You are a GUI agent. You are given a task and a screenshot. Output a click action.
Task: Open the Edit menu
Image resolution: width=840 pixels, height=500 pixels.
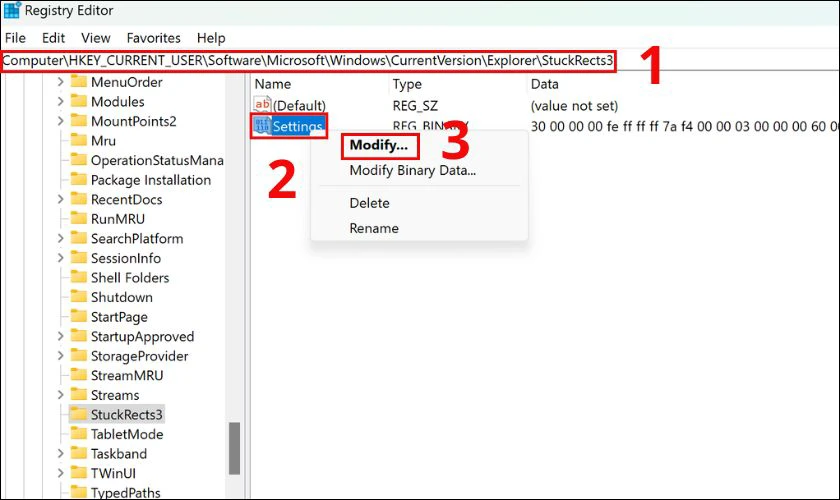(54, 38)
